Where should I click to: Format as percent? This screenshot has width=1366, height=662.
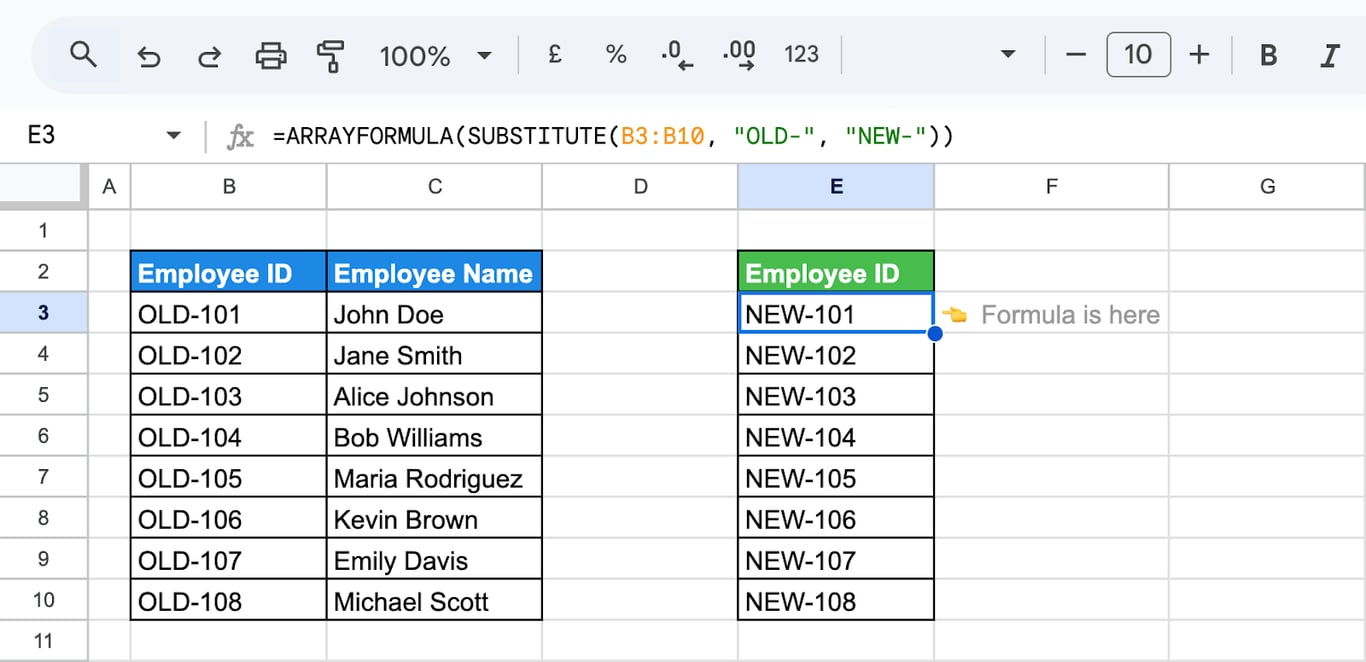[x=616, y=55]
